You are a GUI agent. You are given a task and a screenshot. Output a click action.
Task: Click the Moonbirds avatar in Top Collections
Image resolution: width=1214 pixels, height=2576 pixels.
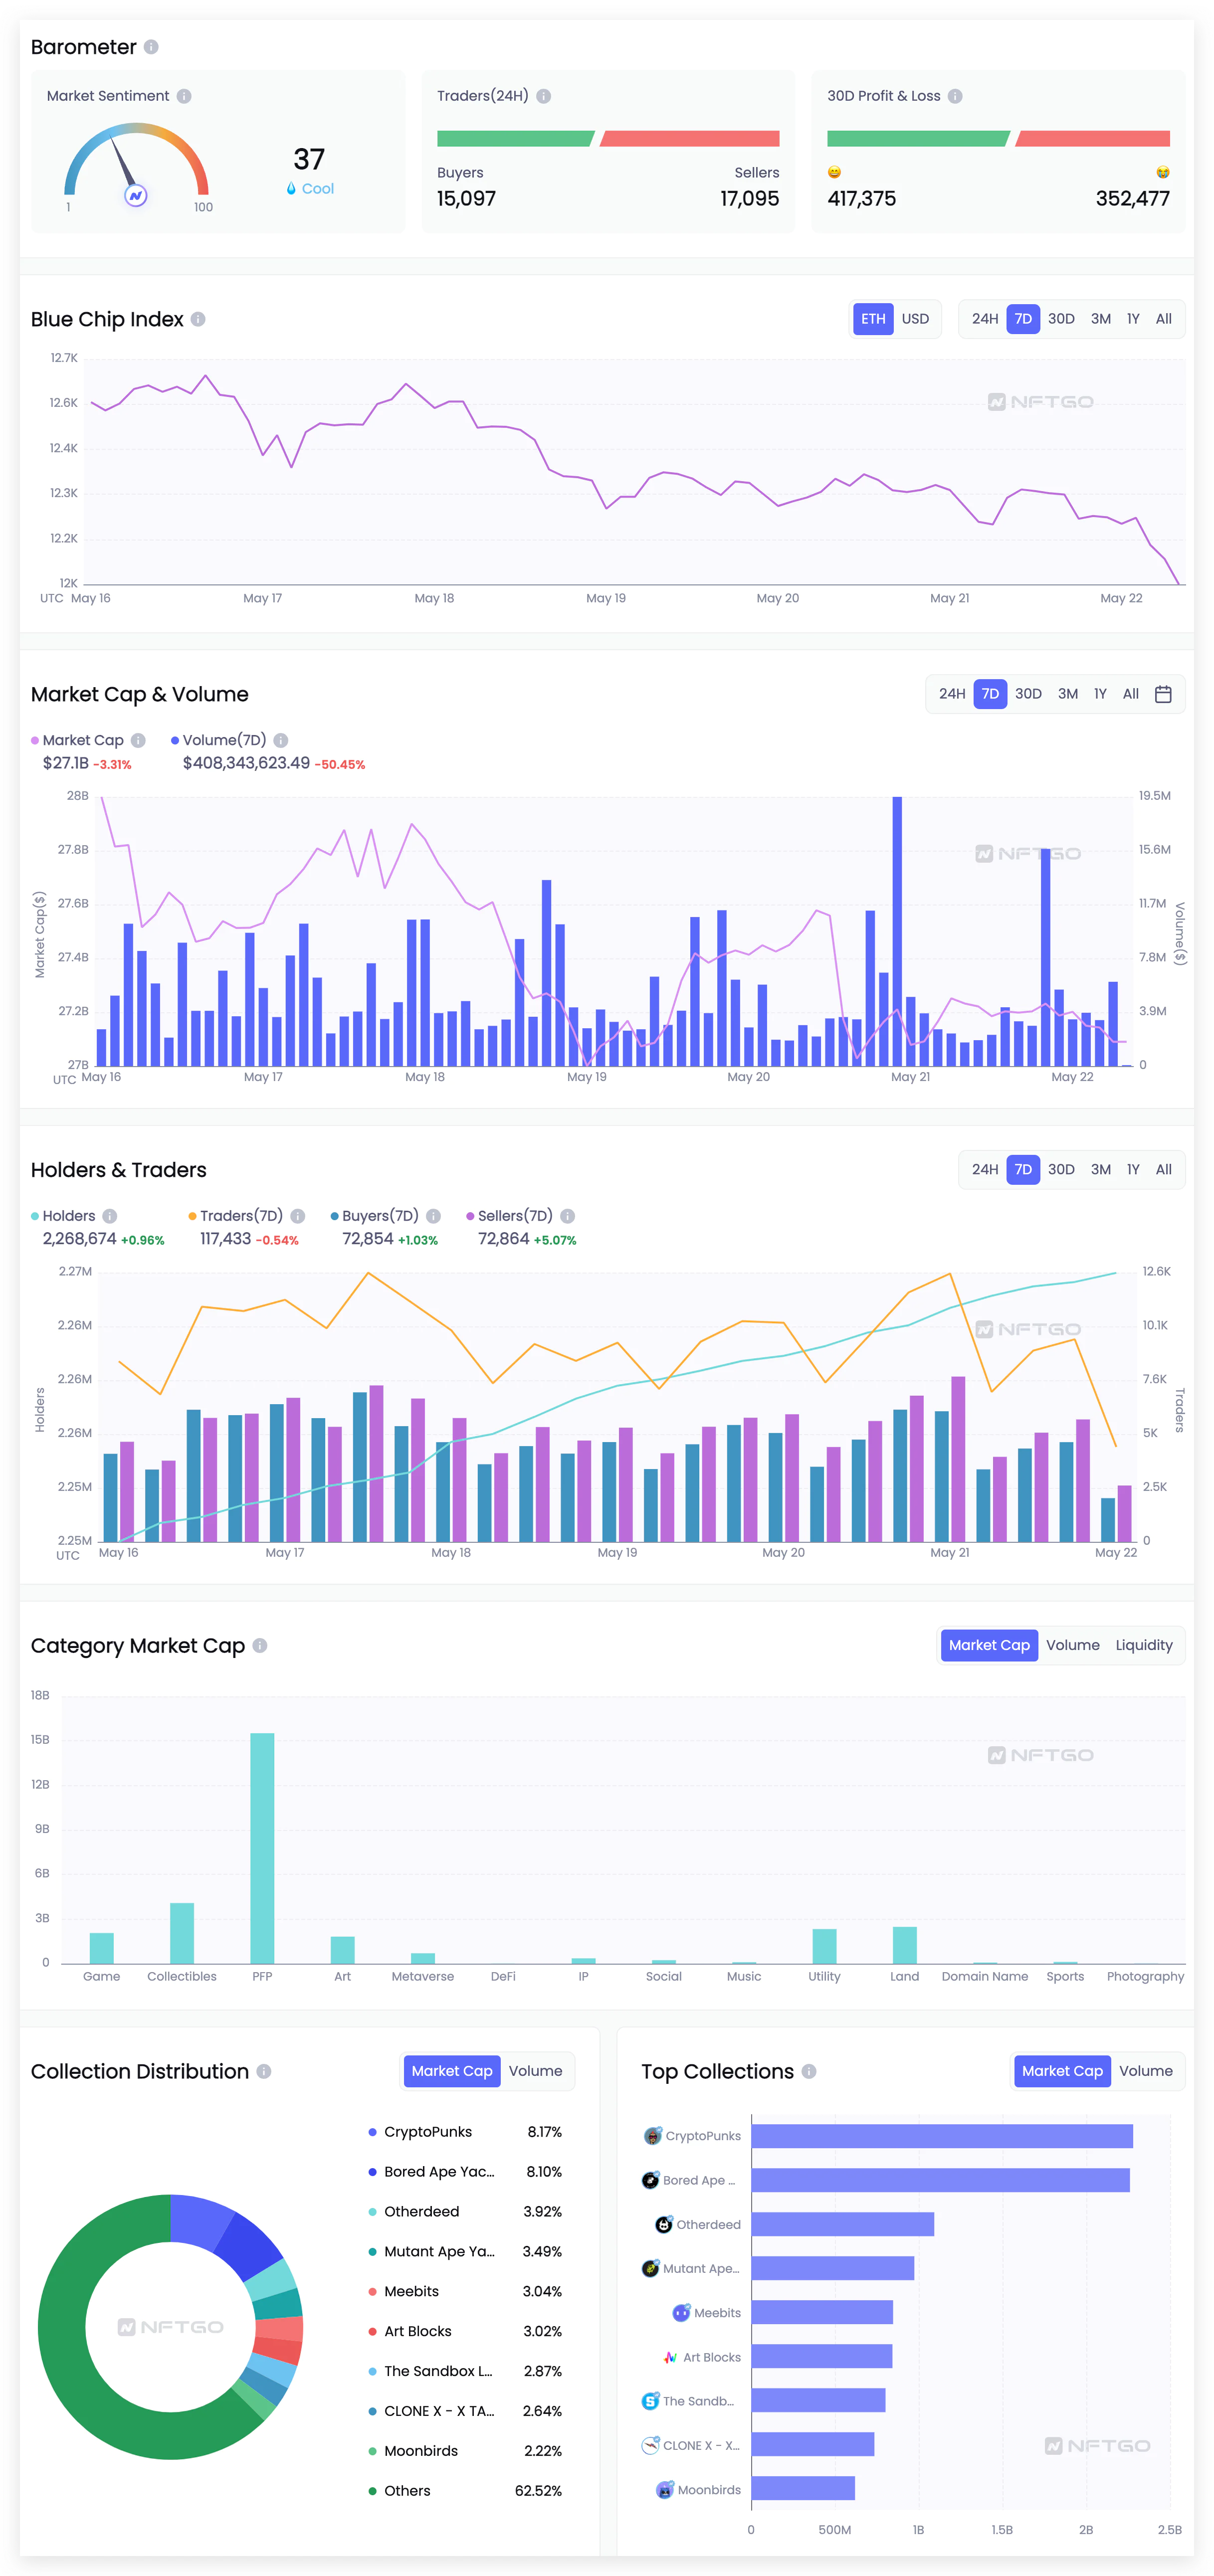[x=665, y=2490]
